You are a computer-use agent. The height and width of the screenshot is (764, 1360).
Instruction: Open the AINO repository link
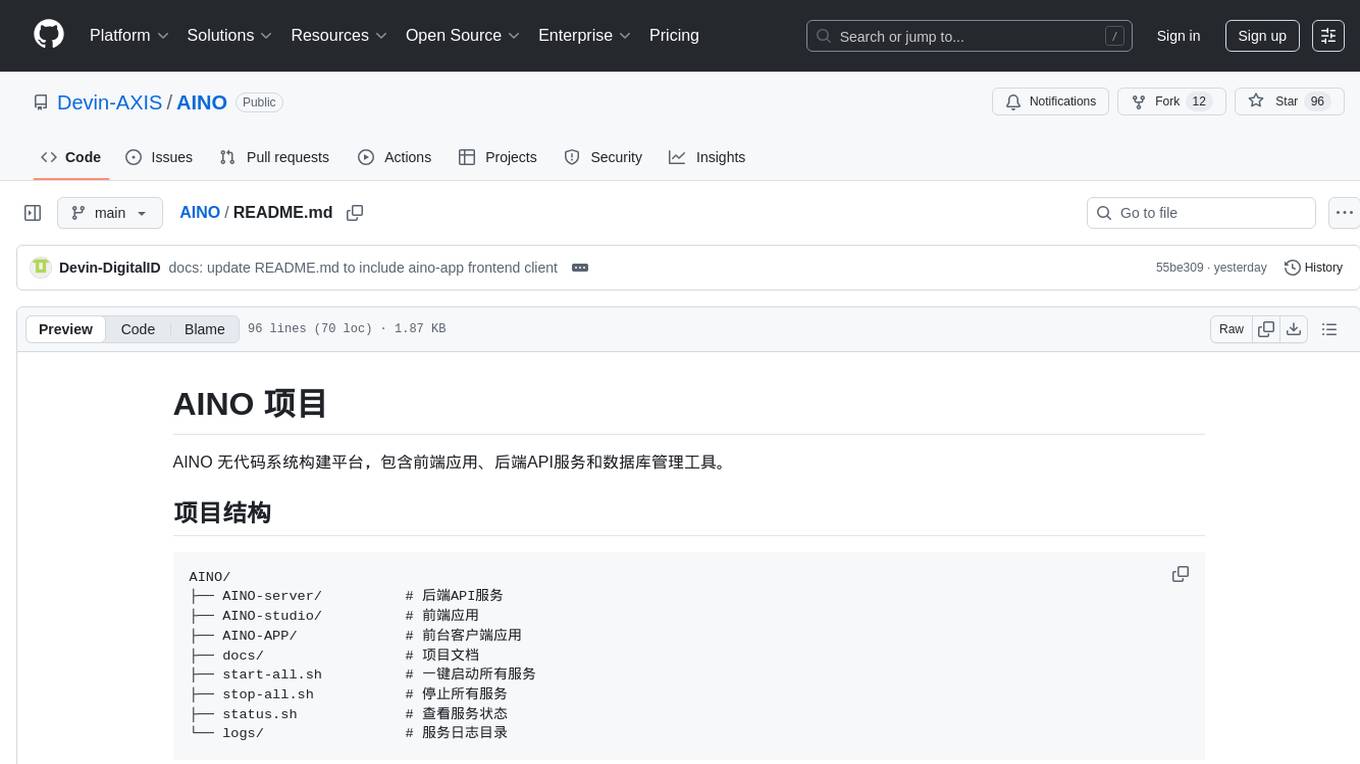click(202, 102)
